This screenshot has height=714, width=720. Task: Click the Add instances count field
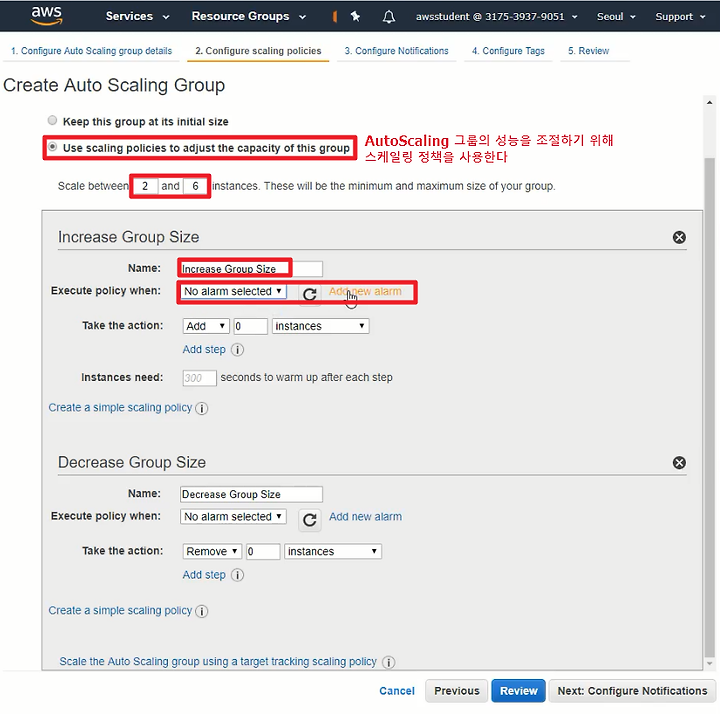point(250,326)
